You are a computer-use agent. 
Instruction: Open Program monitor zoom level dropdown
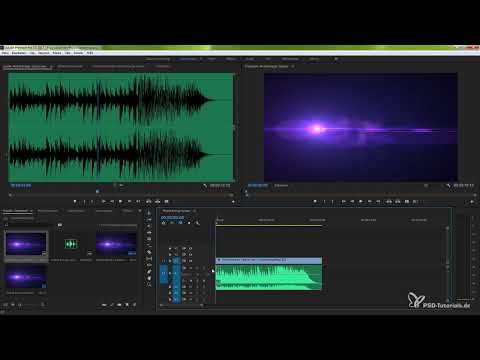[282, 186]
